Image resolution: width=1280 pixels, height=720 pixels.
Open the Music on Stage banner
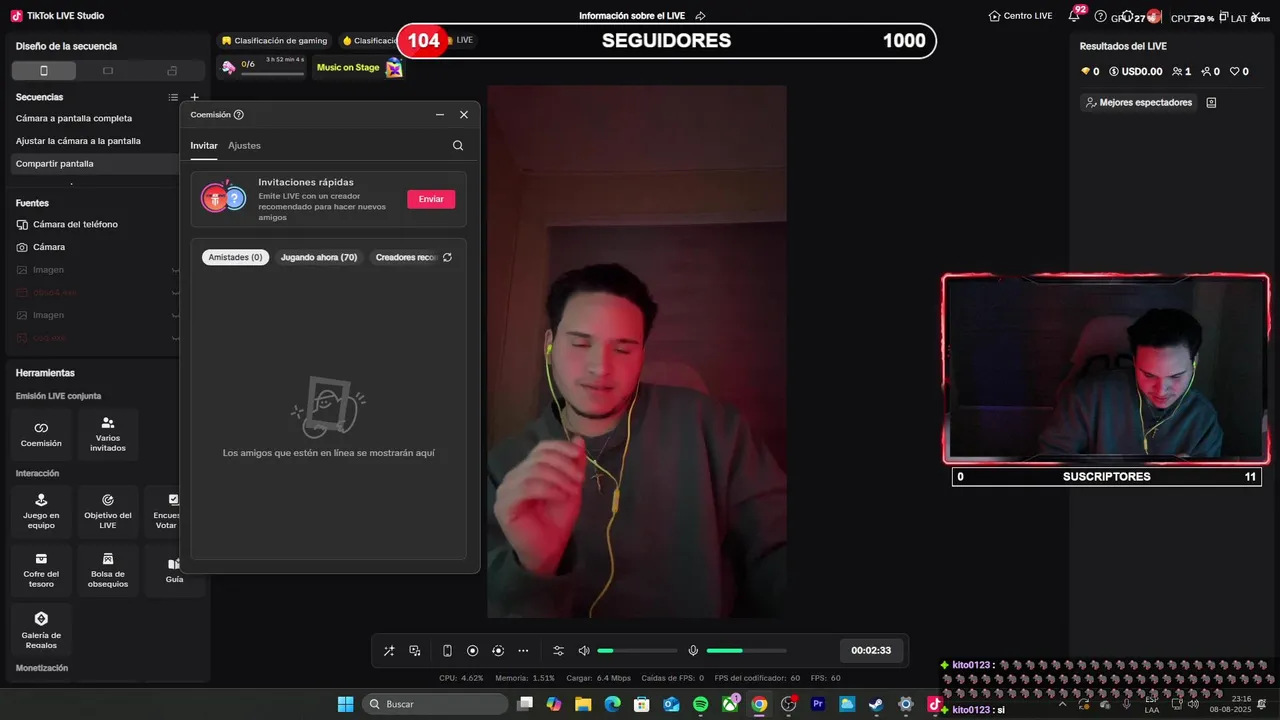(x=359, y=68)
